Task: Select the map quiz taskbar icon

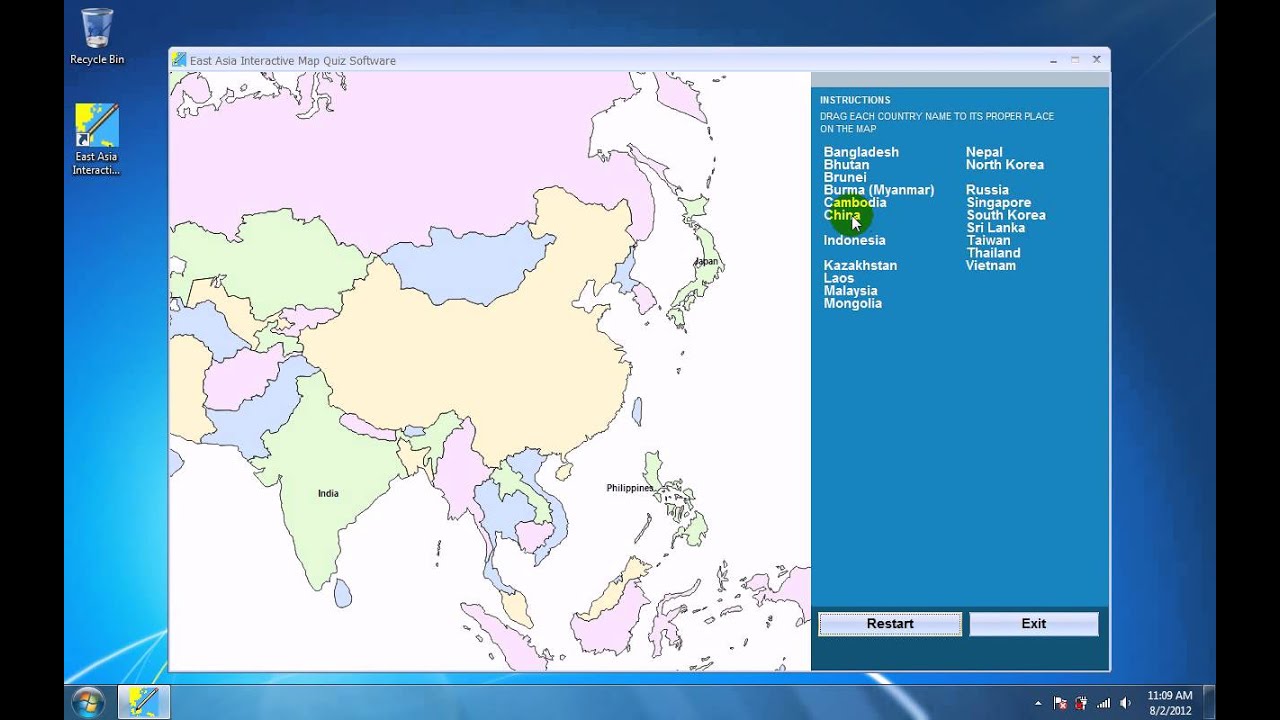Action: tap(144, 702)
